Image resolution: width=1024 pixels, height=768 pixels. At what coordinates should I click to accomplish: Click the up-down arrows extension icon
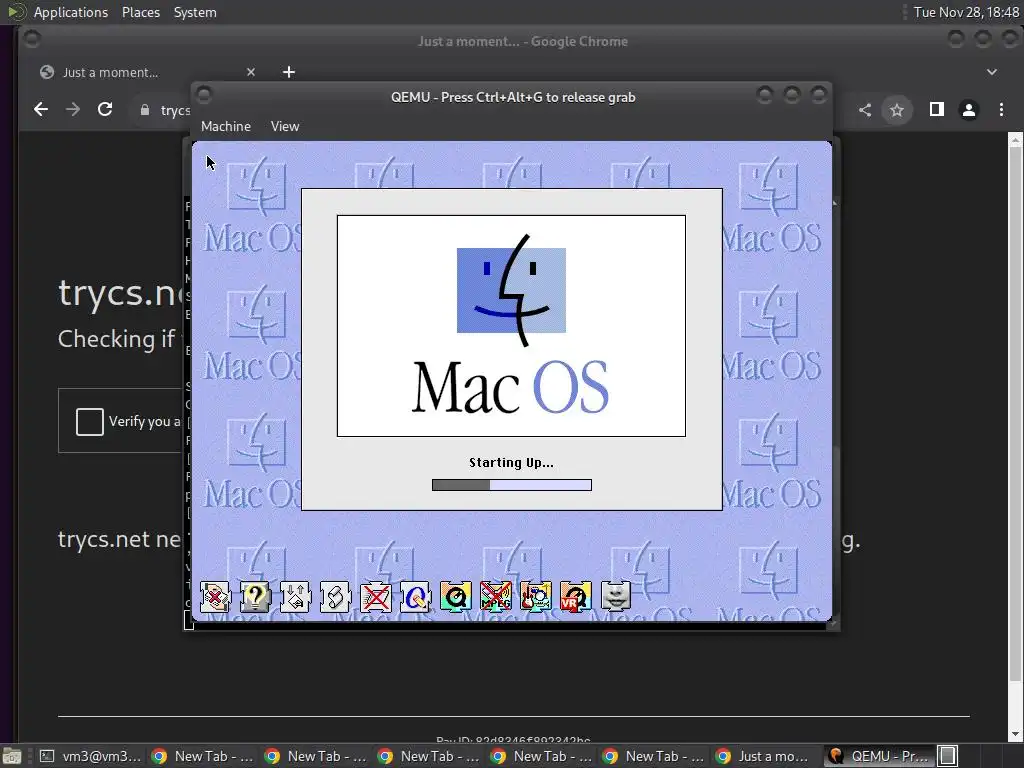click(x=295, y=597)
